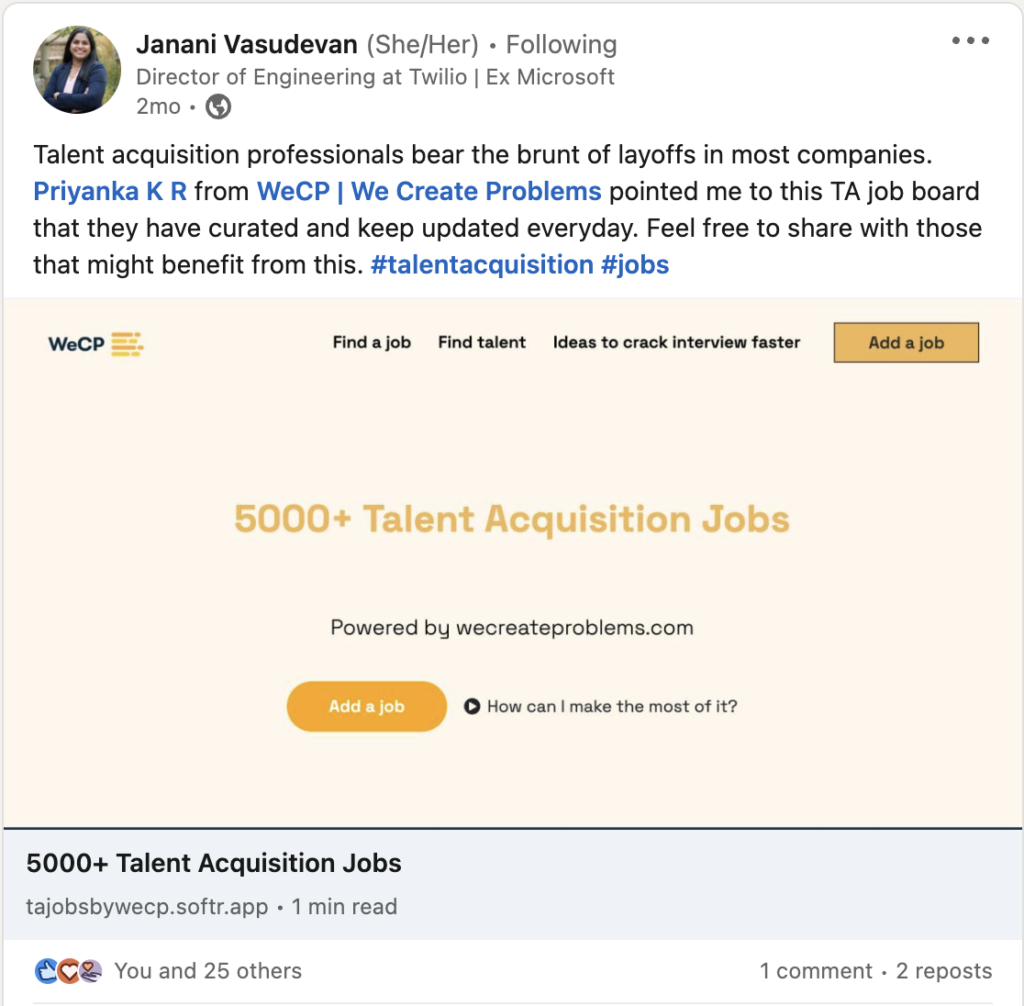The image size is (1024, 1006).
Task: Click the play icon beside 'How can I make'
Action: [x=472, y=707]
